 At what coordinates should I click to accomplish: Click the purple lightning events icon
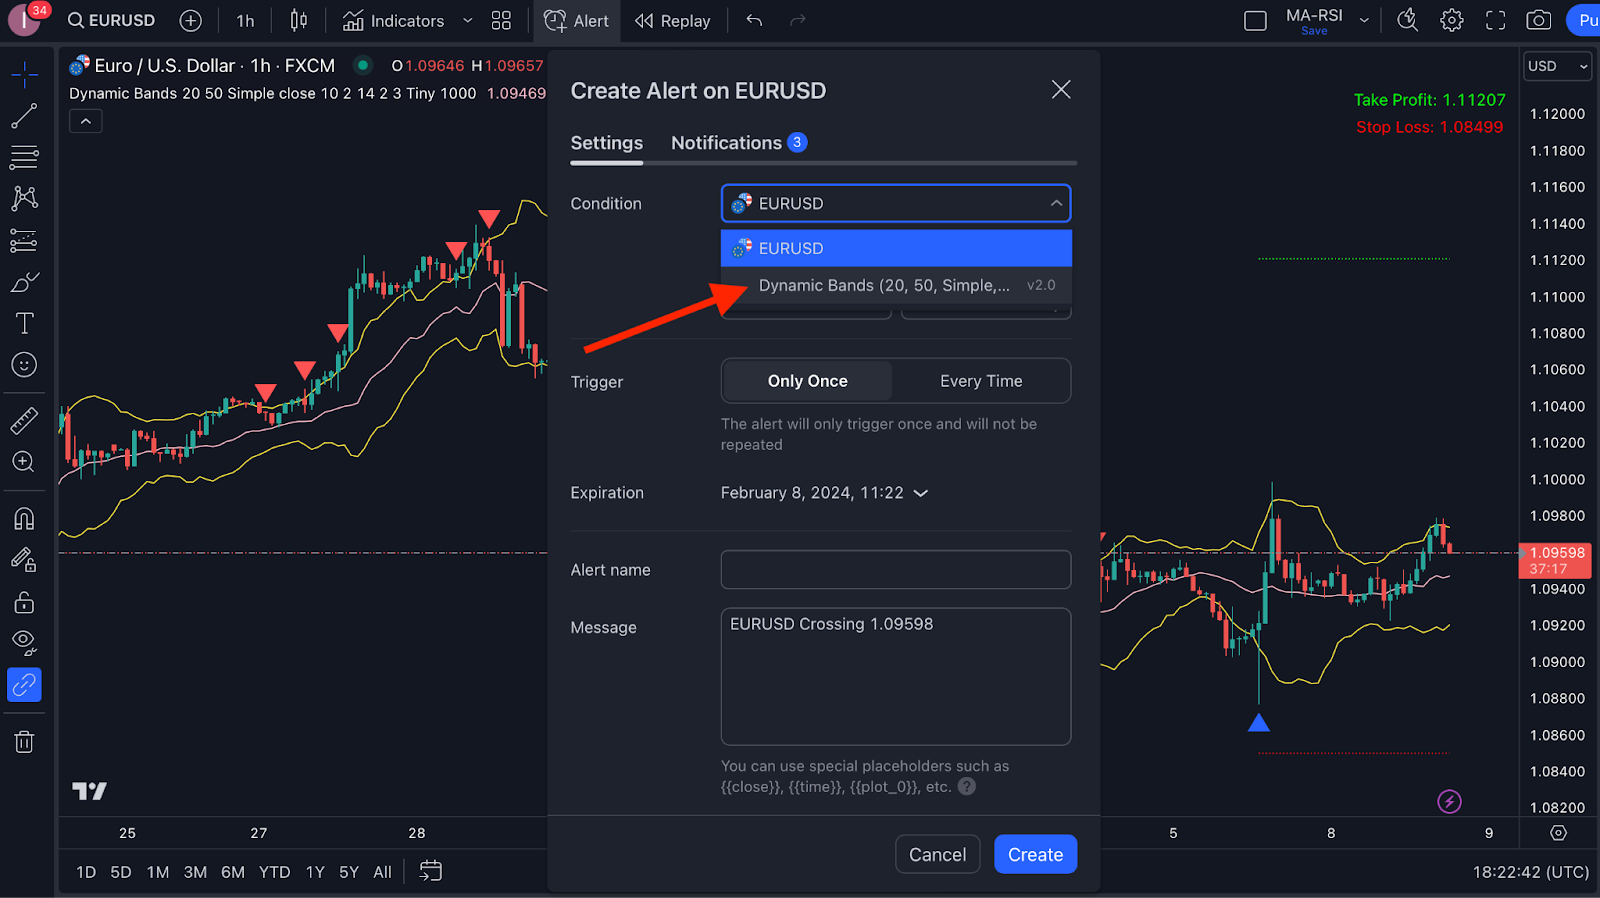1449,801
